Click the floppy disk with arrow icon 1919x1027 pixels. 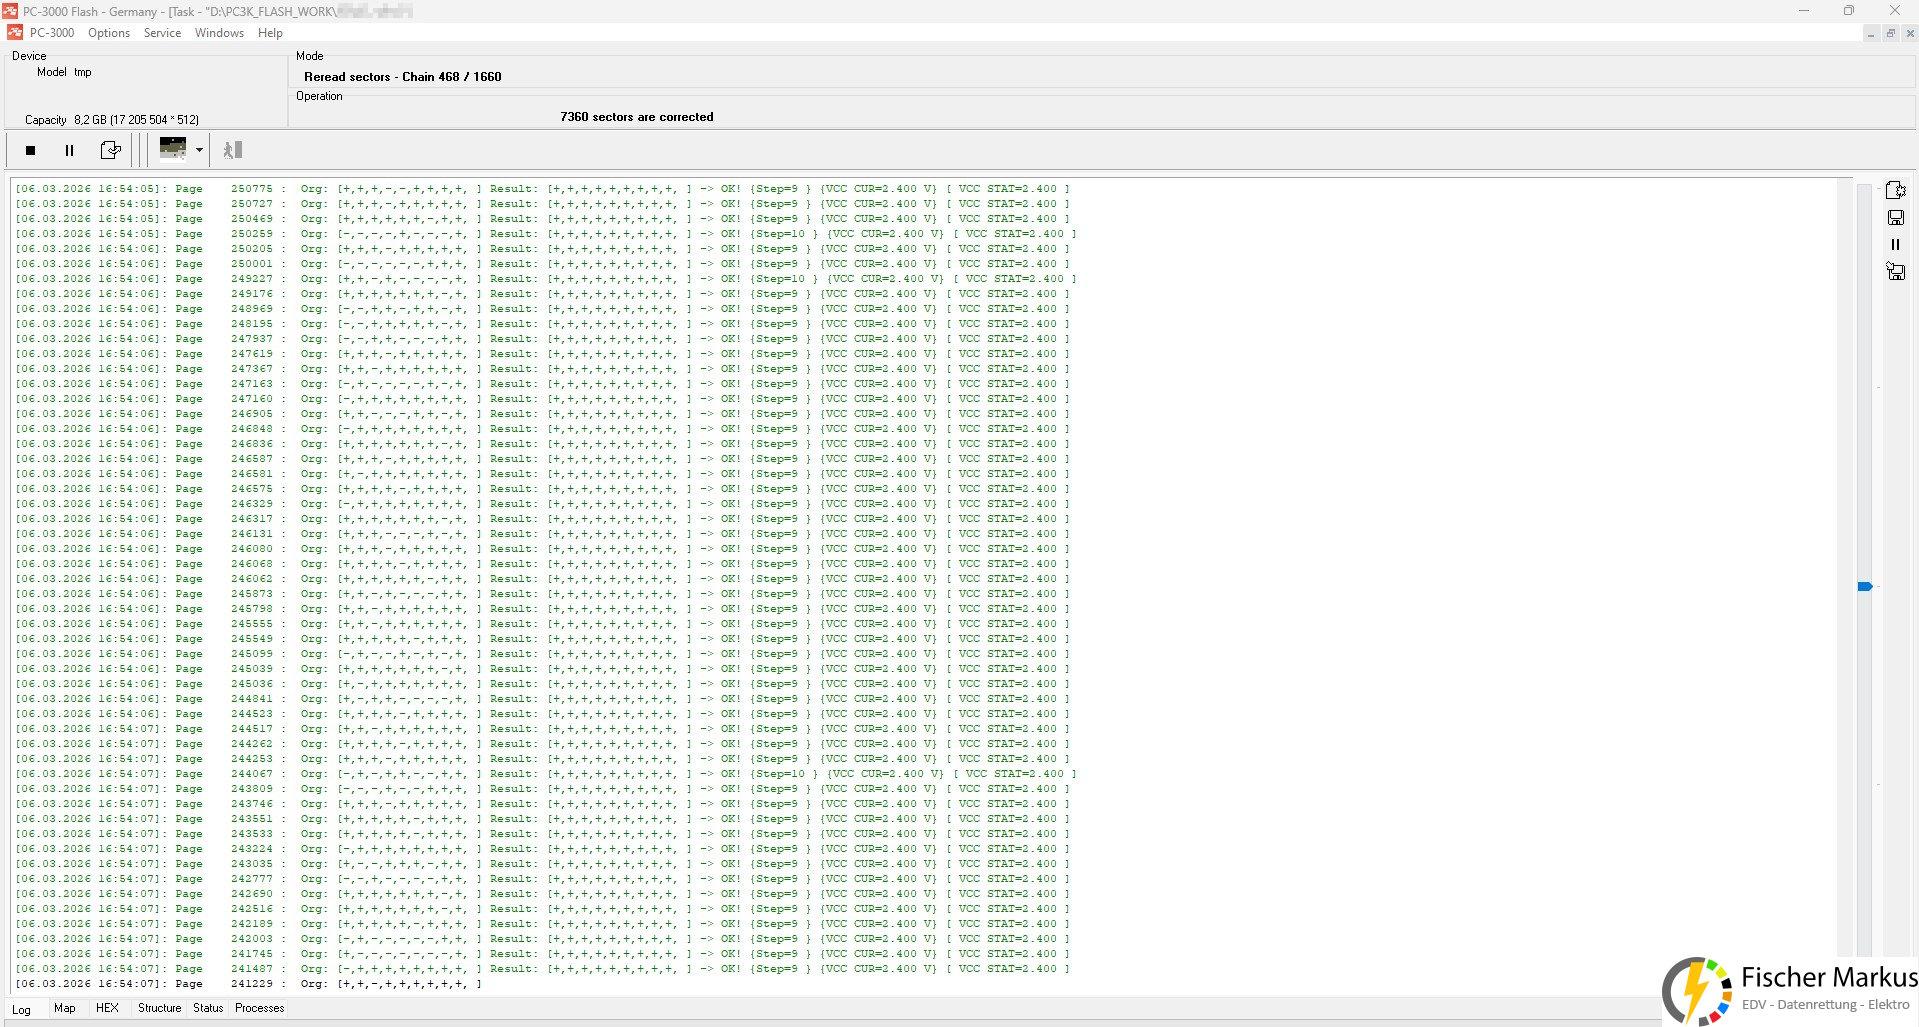[1894, 271]
